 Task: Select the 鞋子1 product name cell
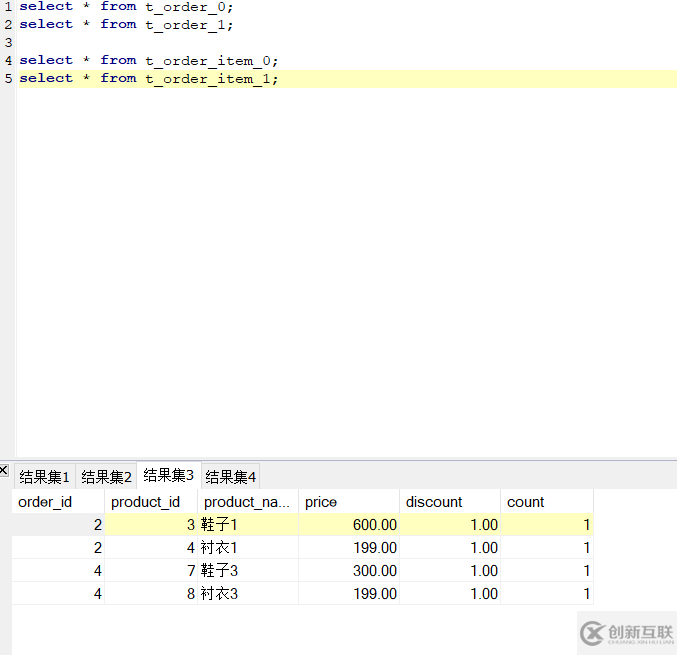click(x=247, y=525)
